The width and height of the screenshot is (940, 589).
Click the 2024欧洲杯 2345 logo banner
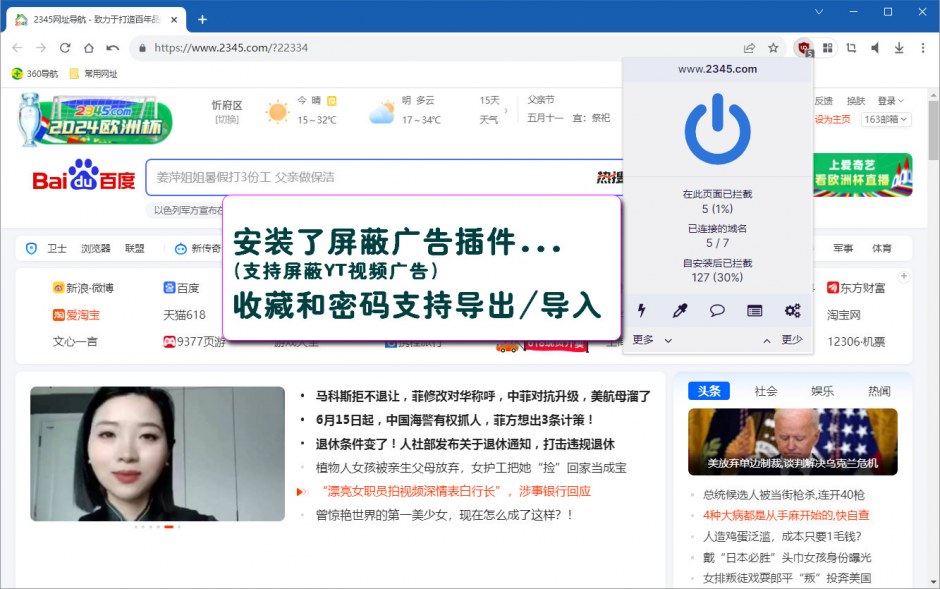tap(95, 120)
